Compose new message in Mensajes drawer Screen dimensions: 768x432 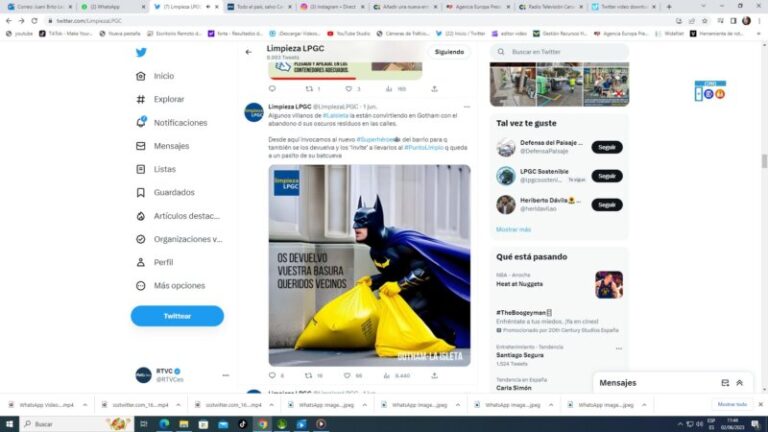(x=725, y=383)
